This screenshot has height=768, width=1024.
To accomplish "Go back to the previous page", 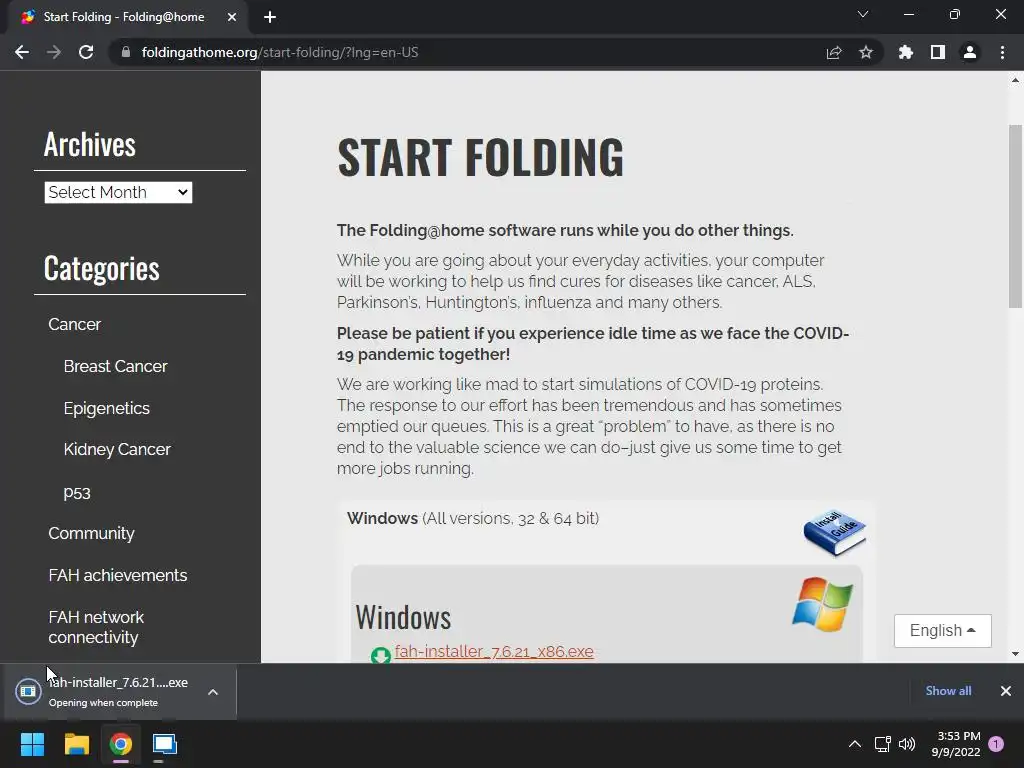I will point(22,52).
